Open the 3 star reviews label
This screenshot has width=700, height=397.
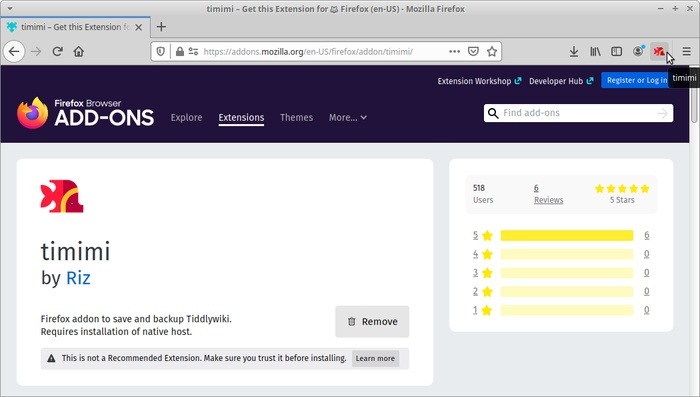point(483,273)
